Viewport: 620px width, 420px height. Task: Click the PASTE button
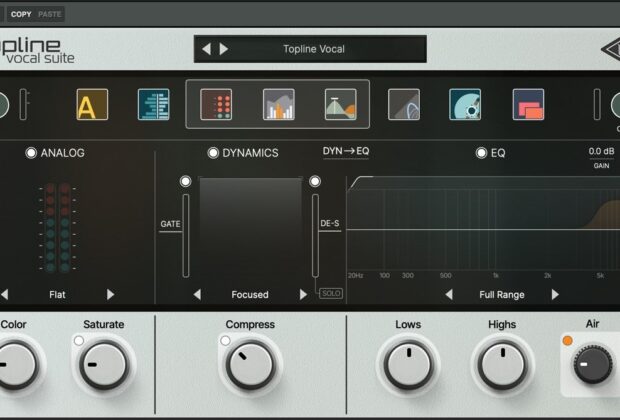[x=49, y=14]
